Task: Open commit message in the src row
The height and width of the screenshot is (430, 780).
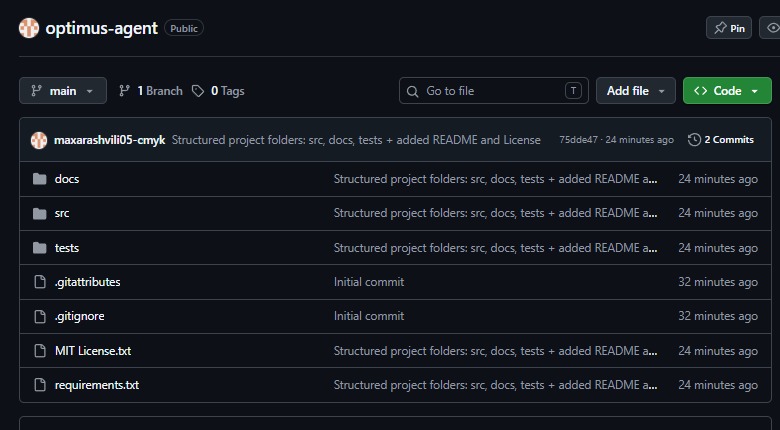Action: [x=495, y=213]
